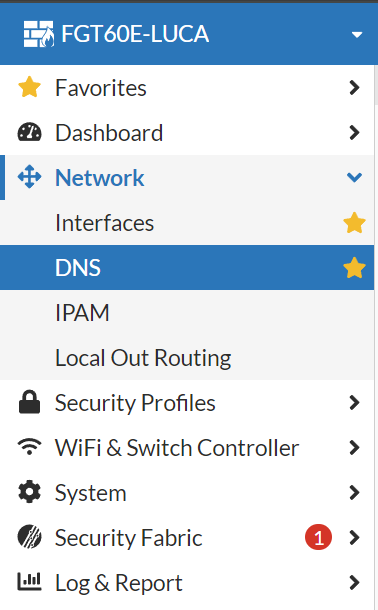Click the Security Profiles lock icon

pyautogui.click(x=30, y=402)
